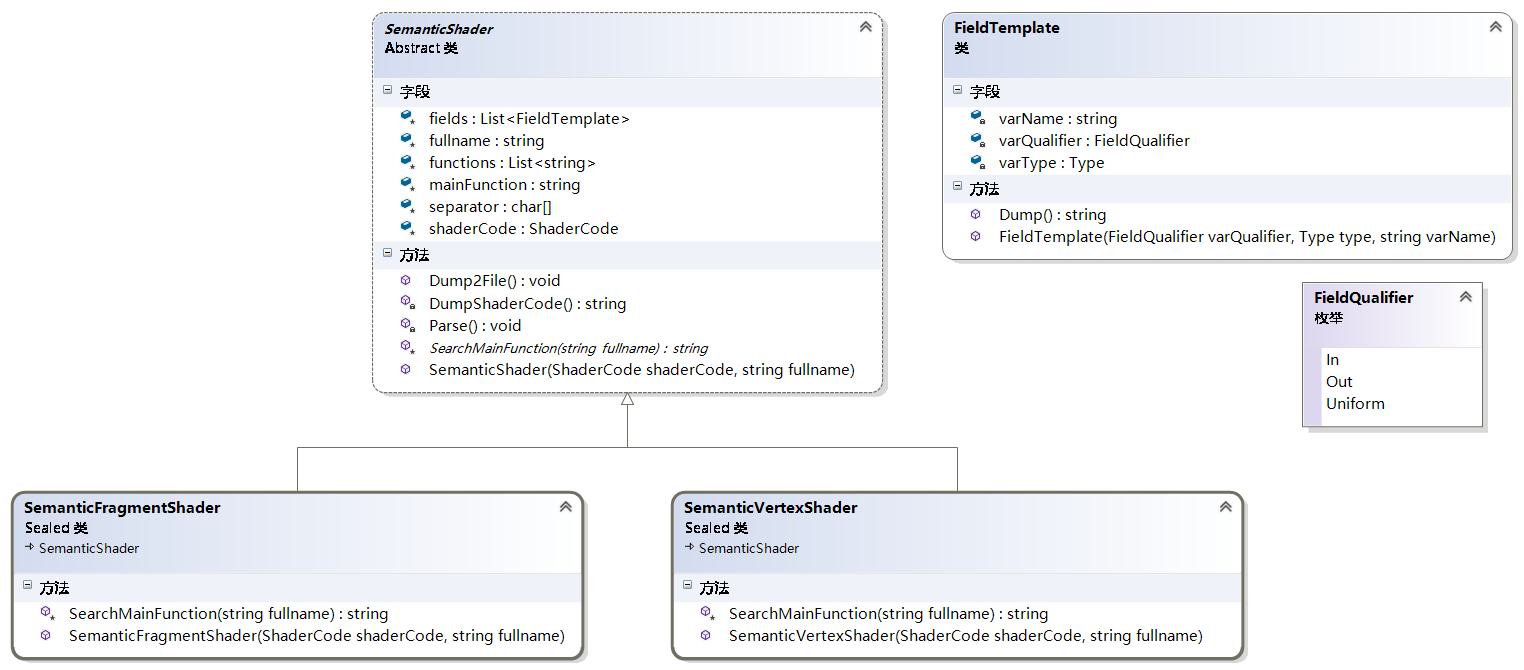The width and height of the screenshot is (1524, 670).
Task: Collapse 方法 section in SemanticVertexShader
Action: 687,586
